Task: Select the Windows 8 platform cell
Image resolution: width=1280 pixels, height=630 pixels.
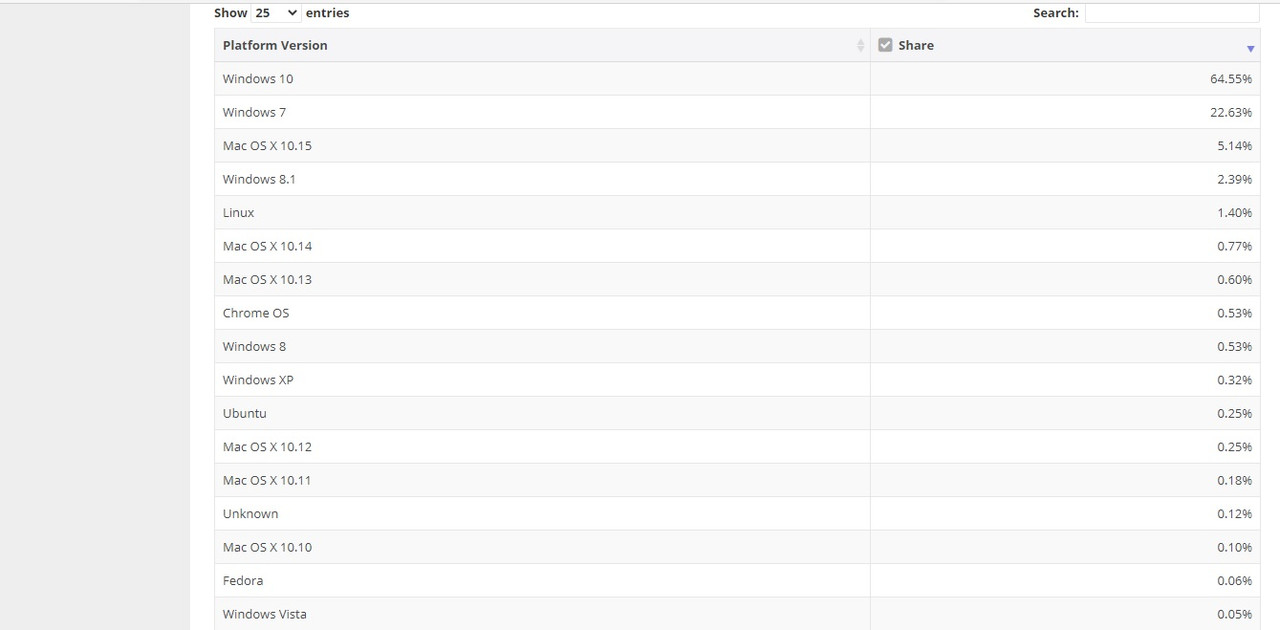Action: pyautogui.click(x=542, y=347)
